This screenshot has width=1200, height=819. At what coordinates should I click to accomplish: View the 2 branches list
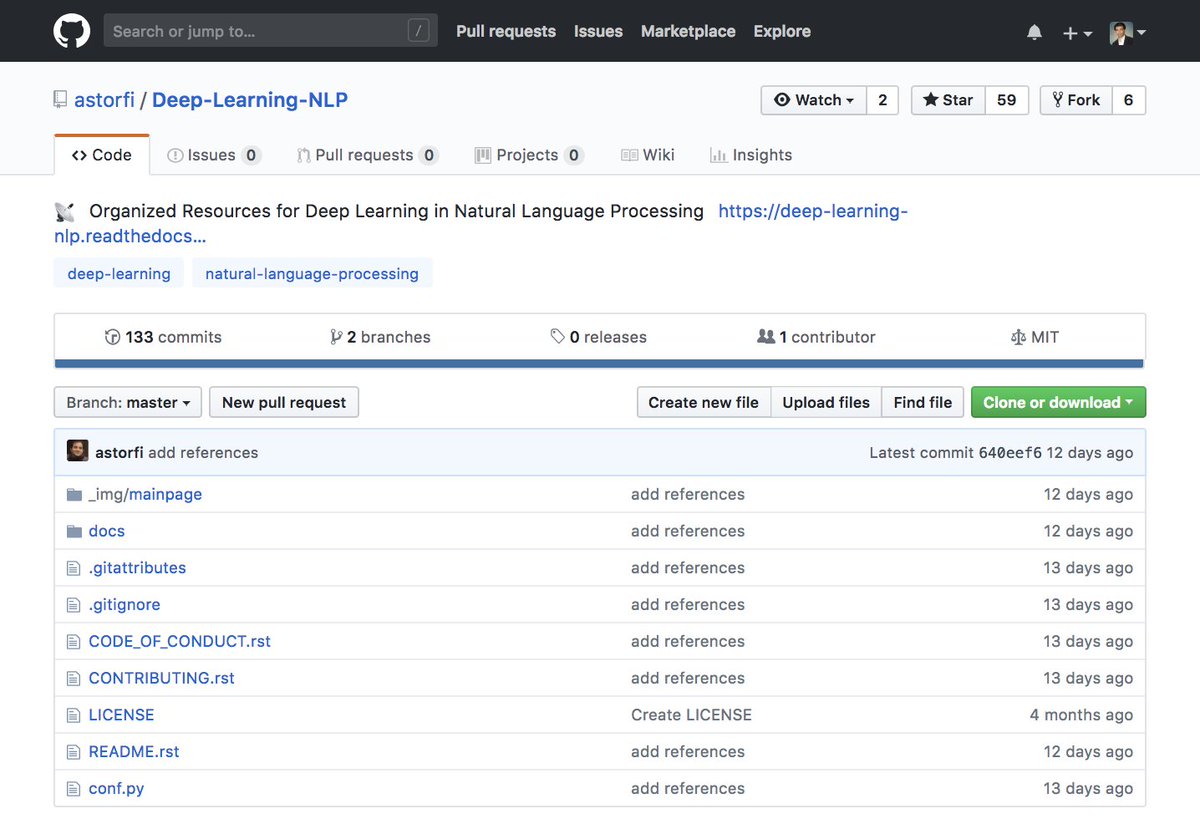pos(380,337)
